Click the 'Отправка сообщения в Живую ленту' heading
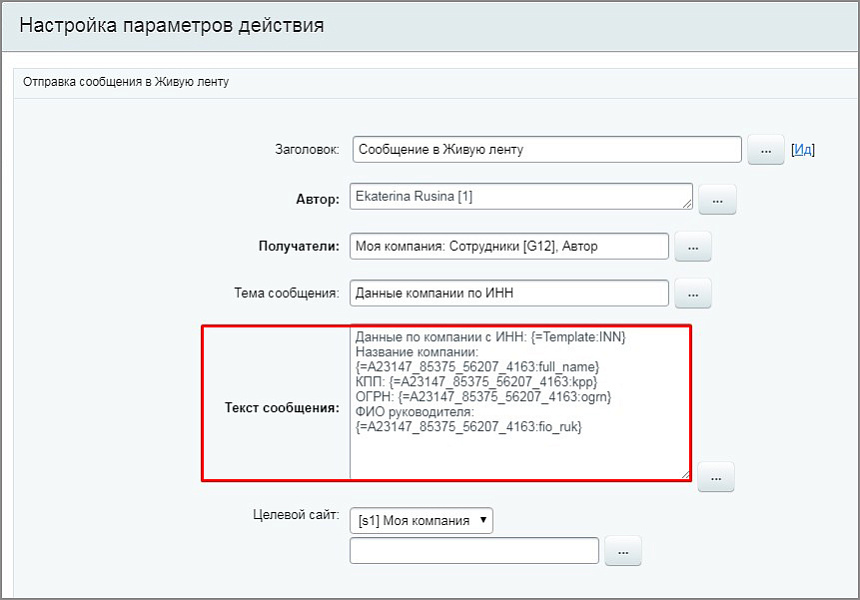 point(126,81)
